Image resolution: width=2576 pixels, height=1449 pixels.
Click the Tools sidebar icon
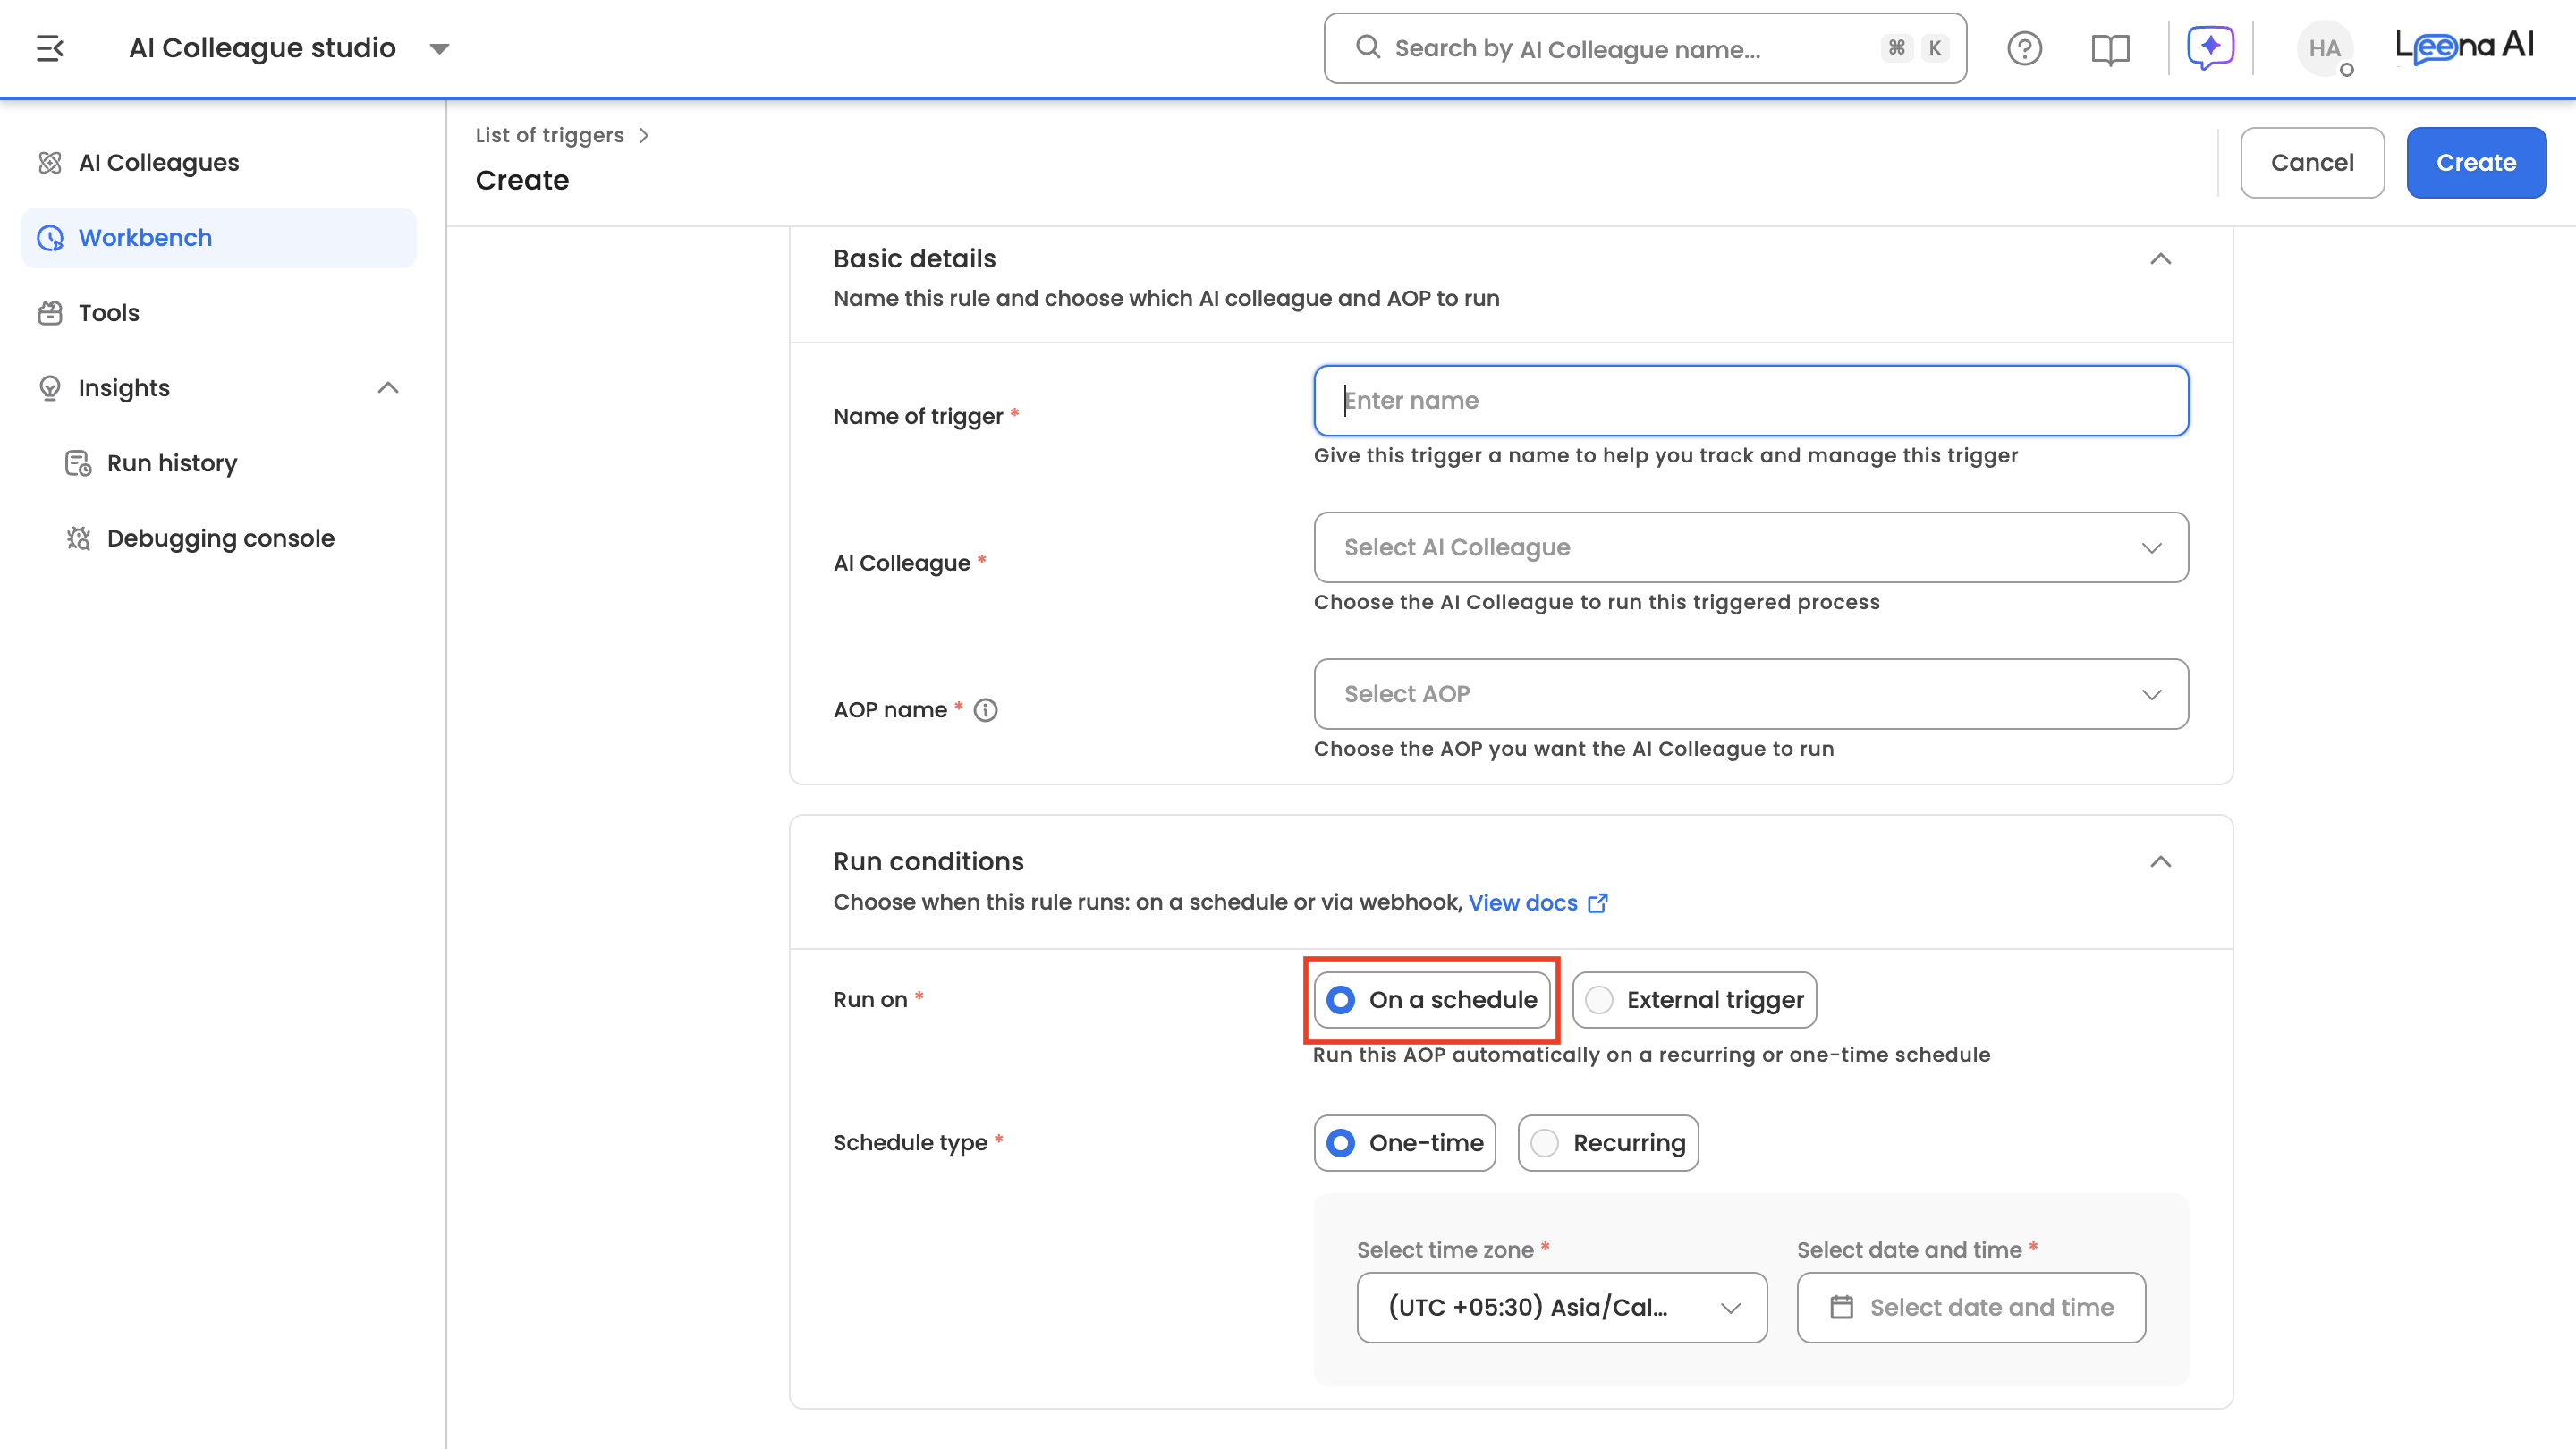50,313
